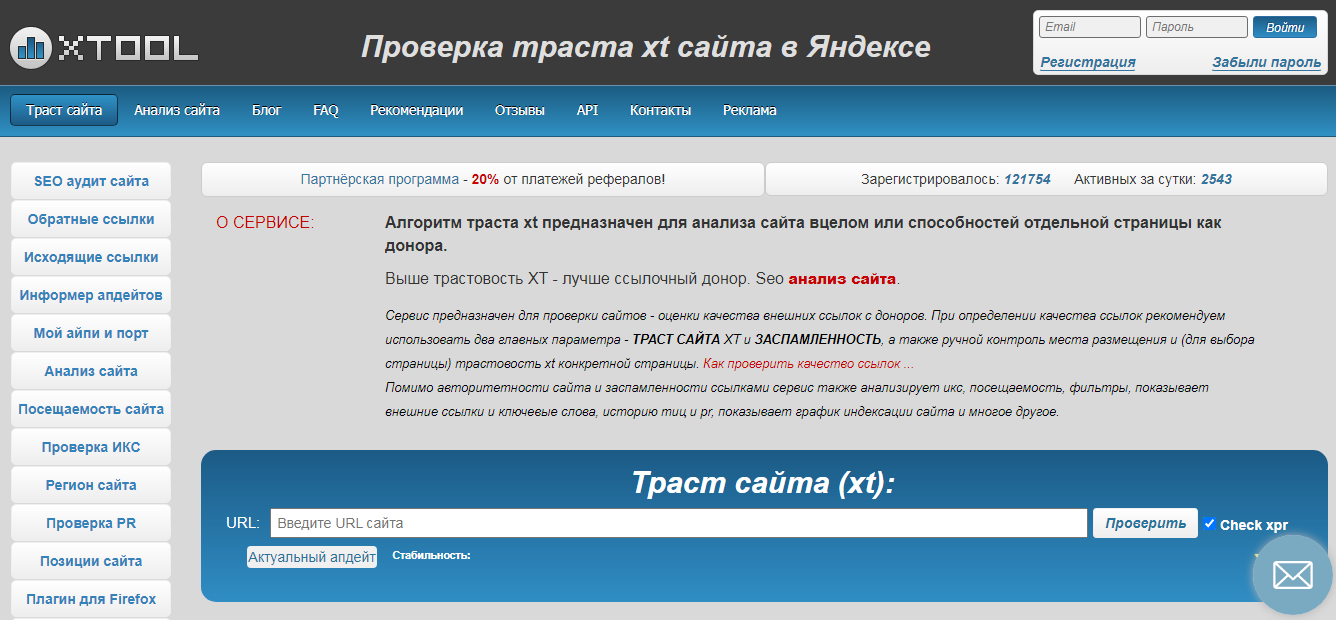Screen dimensions: 1336x620
Task: Select Обратные ссылки in the sidebar
Action: [91, 219]
